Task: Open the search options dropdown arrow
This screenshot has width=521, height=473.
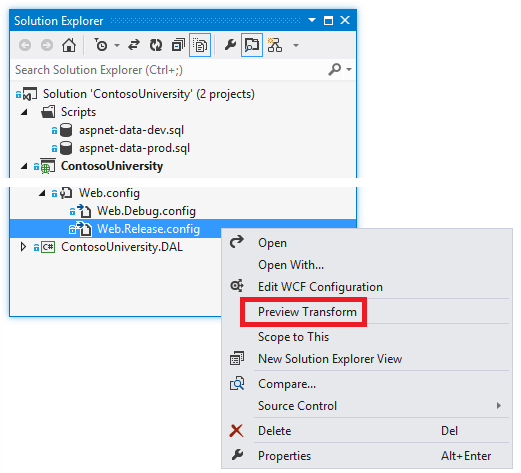Action: pyautogui.click(x=349, y=70)
